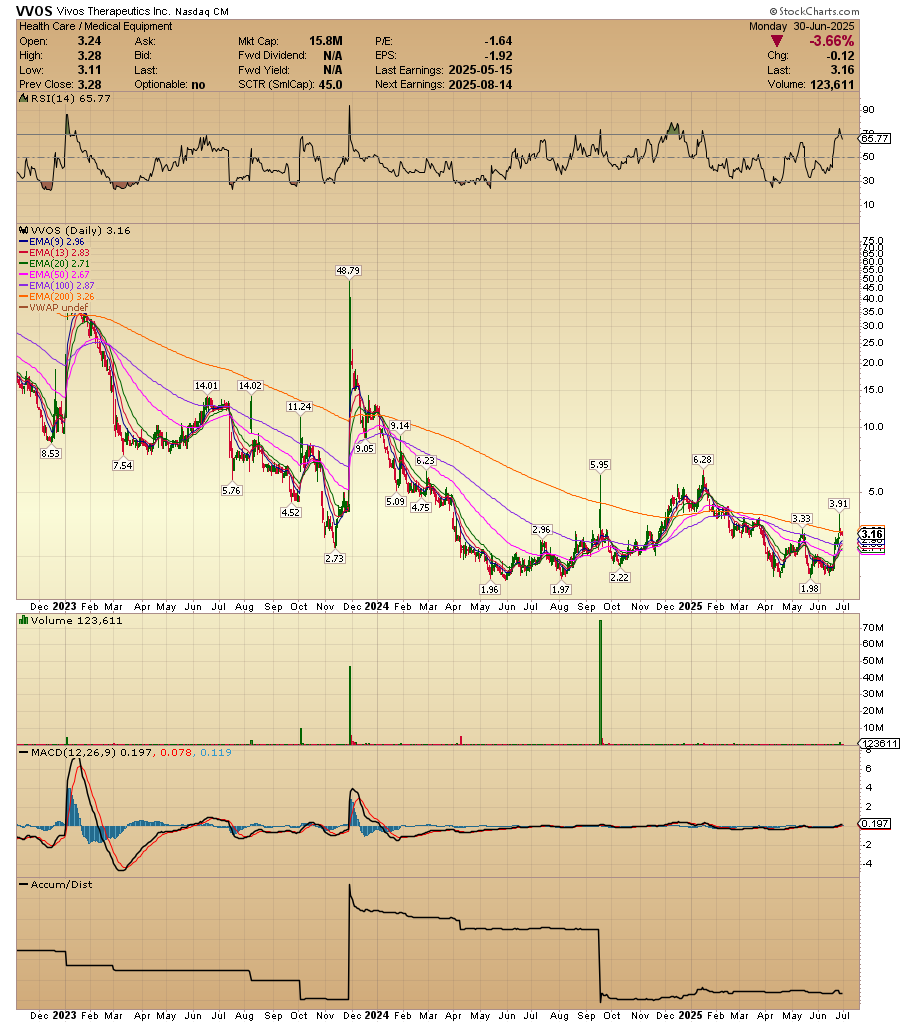
Task: Click the 5.76 low price label
Action: click(x=232, y=491)
